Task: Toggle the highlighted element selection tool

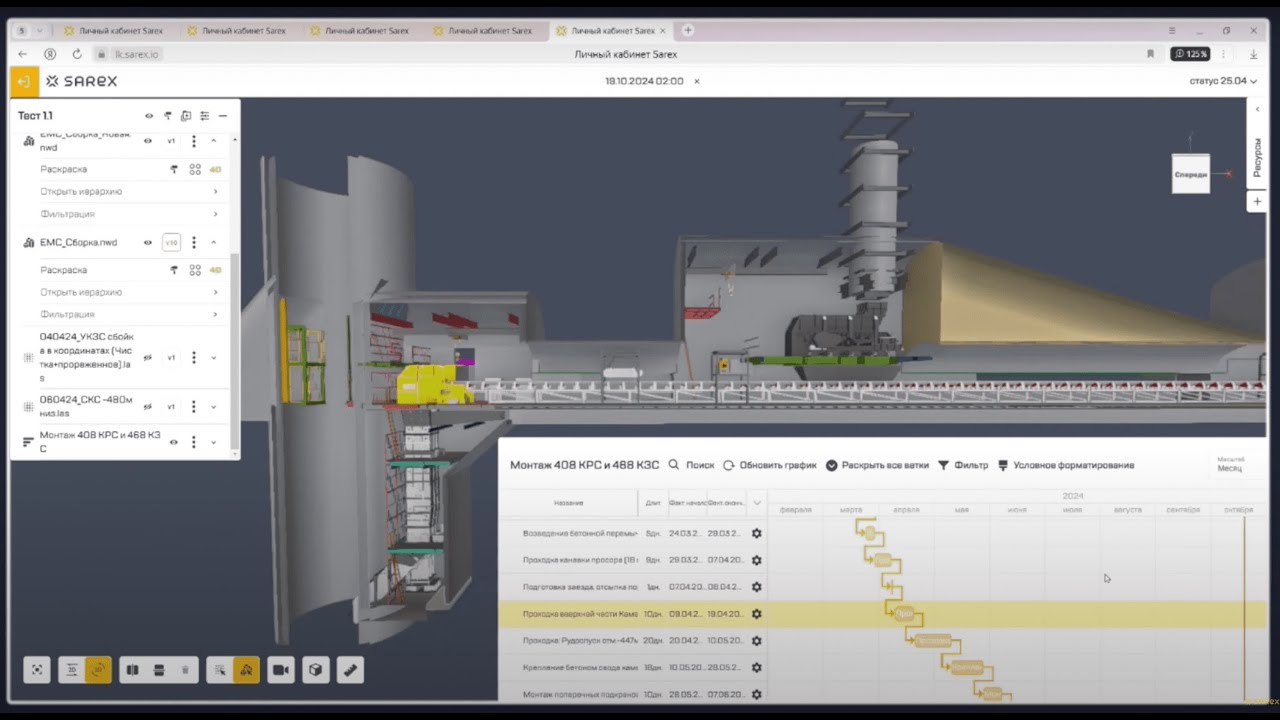Action: click(246, 670)
